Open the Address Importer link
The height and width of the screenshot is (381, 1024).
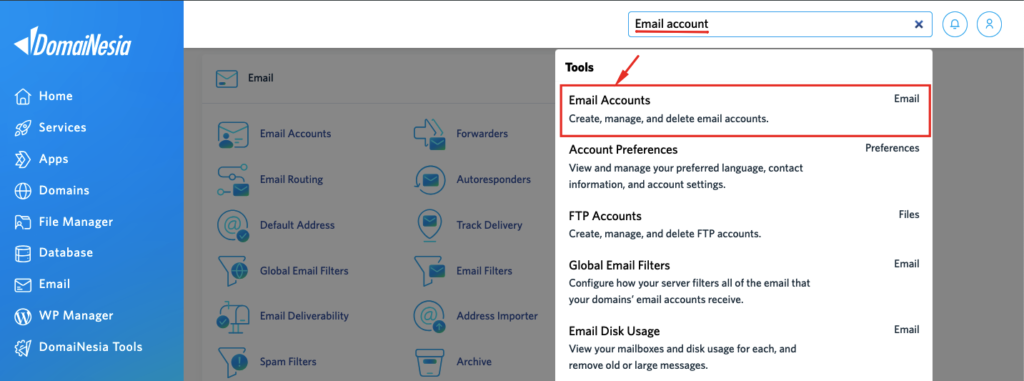pyautogui.click(x=497, y=316)
